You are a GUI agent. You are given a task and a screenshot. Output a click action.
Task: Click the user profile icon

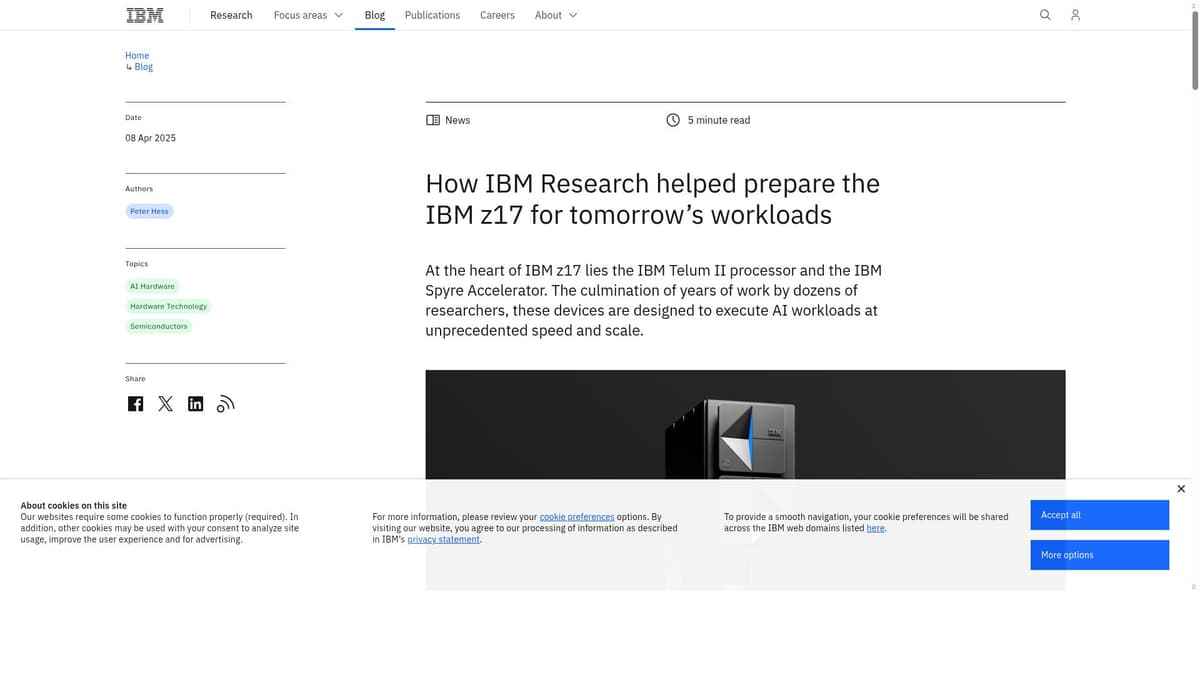(1074, 15)
